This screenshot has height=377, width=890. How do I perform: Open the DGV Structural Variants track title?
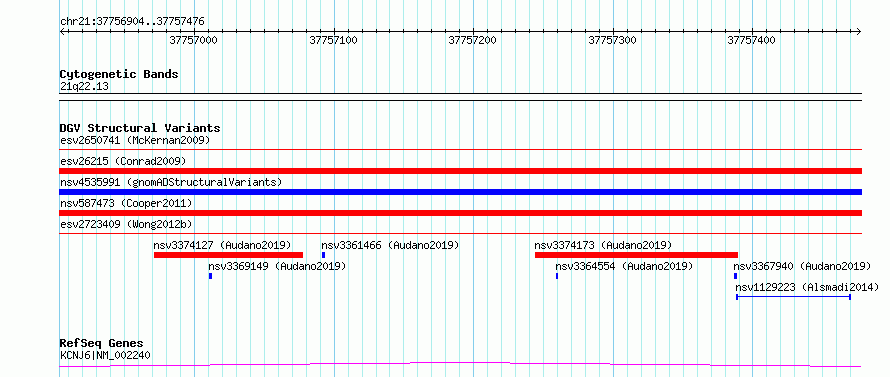tap(140, 128)
